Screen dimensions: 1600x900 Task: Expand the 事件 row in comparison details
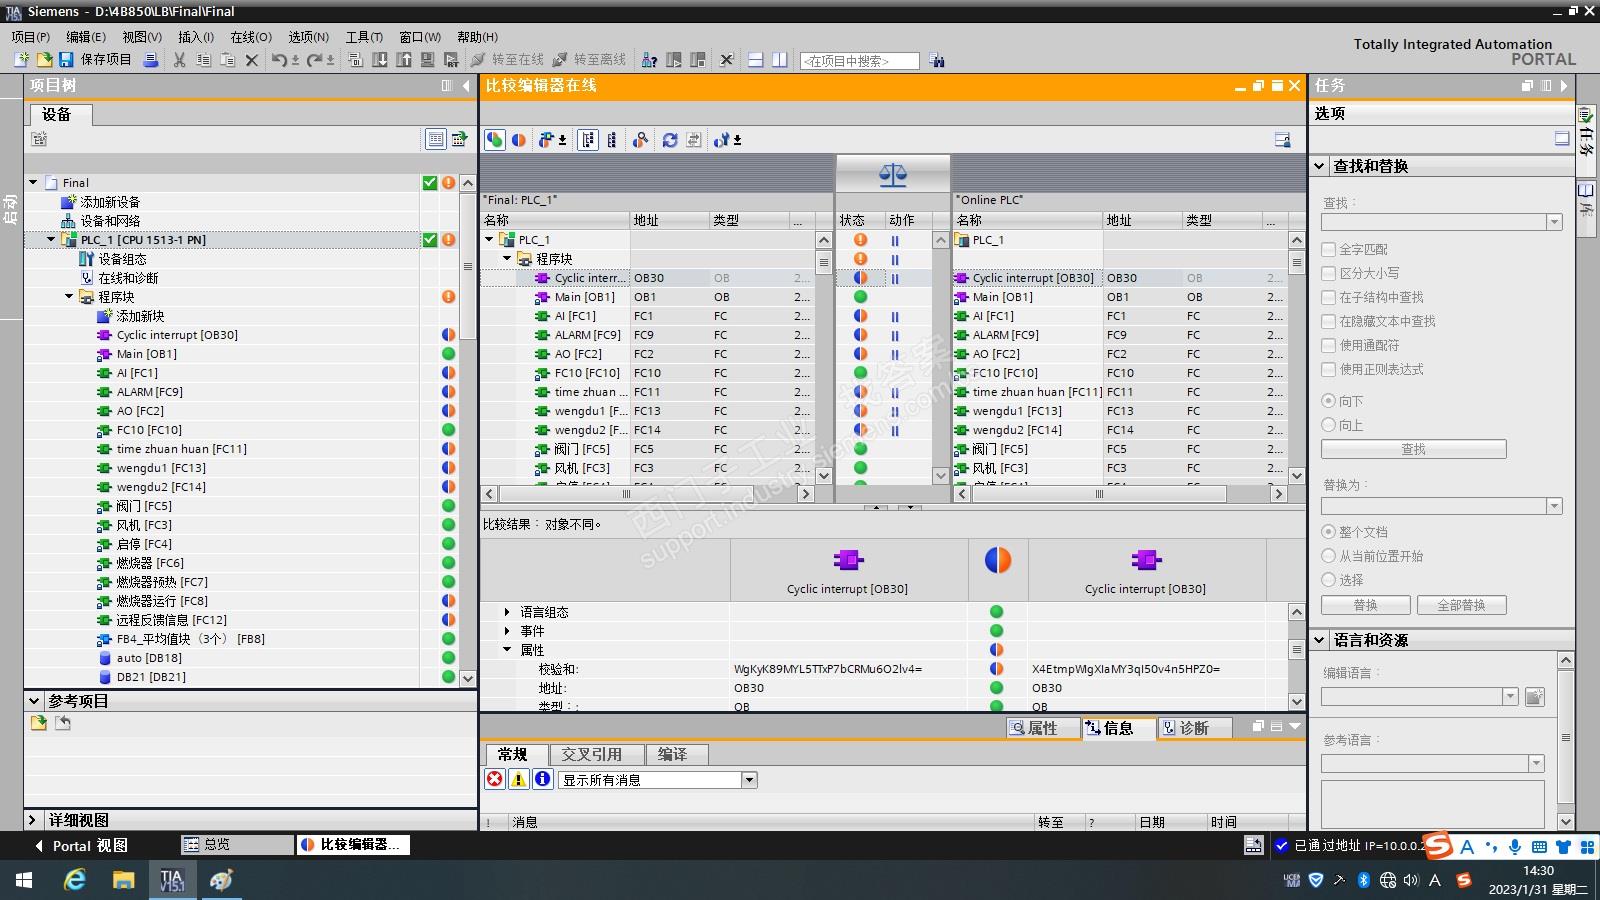coord(507,631)
